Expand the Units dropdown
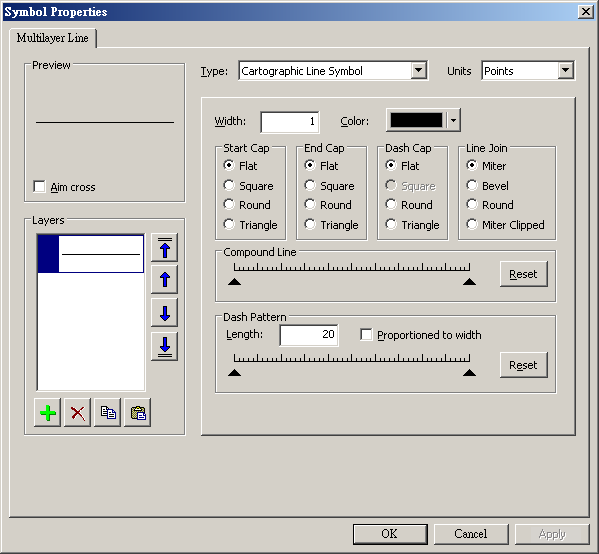The image size is (599, 554). coord(565,70)
